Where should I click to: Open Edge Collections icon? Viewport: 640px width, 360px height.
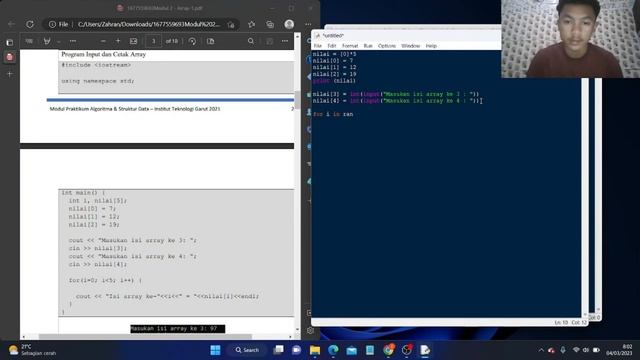coord(270,24)
